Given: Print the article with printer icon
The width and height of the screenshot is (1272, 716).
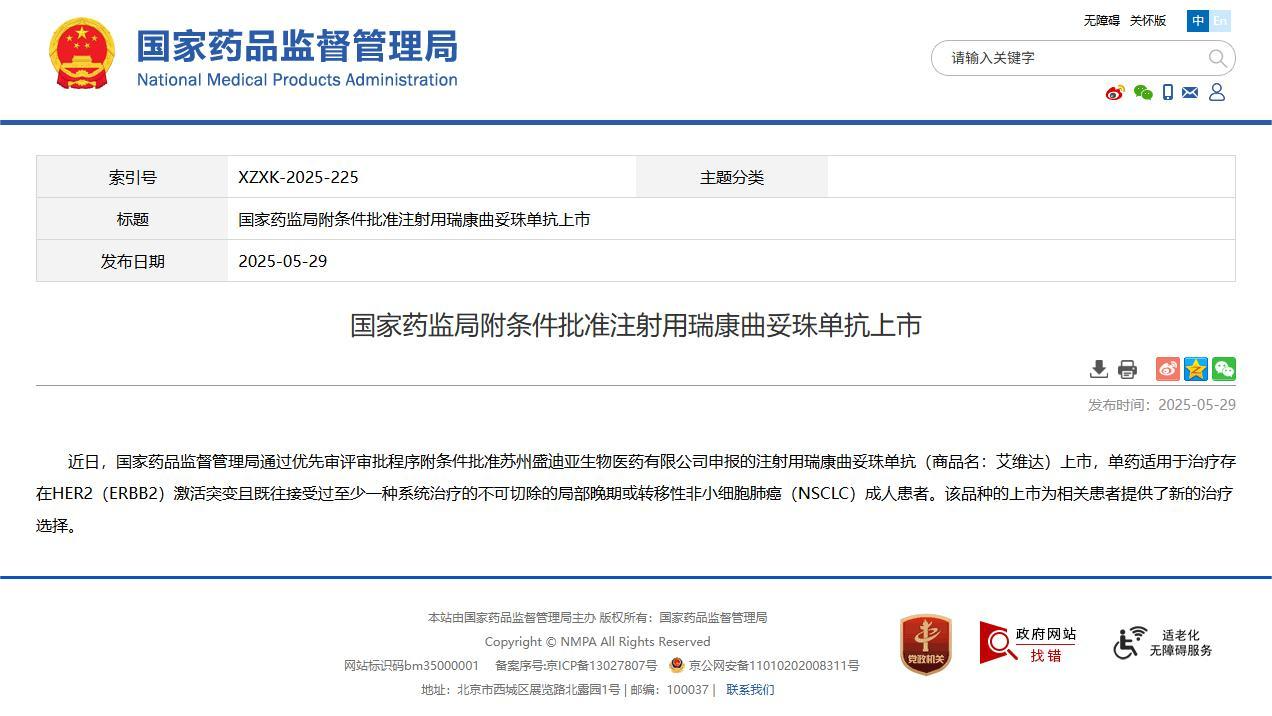Looking at the screenshot, I should tap(1127, 369).
